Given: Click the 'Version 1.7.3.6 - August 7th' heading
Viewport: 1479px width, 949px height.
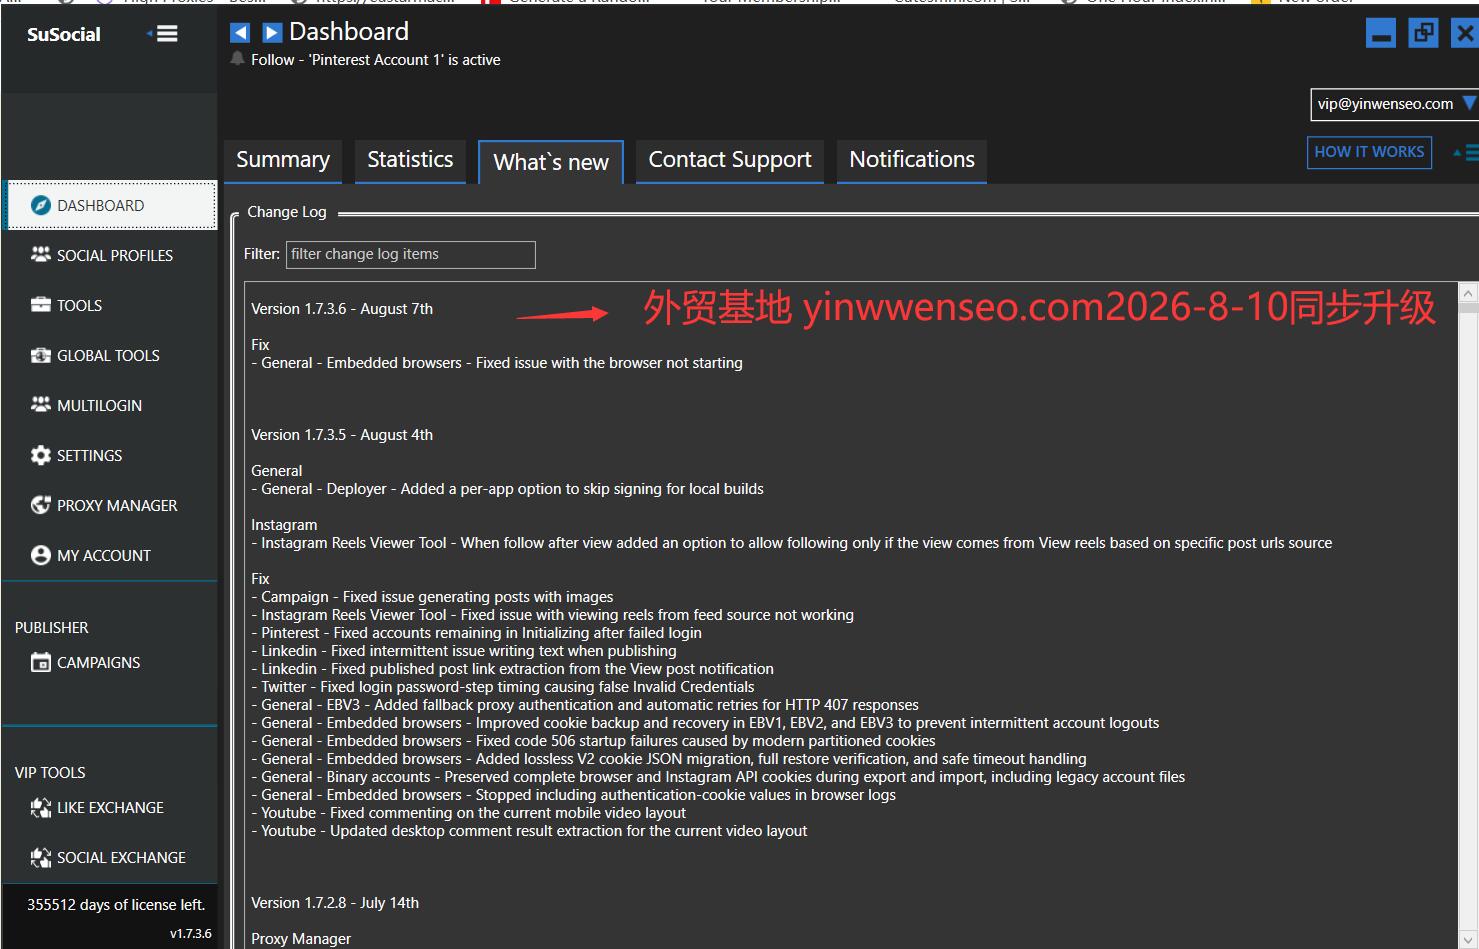Looking at the screenshot, I should click(342, 309).
